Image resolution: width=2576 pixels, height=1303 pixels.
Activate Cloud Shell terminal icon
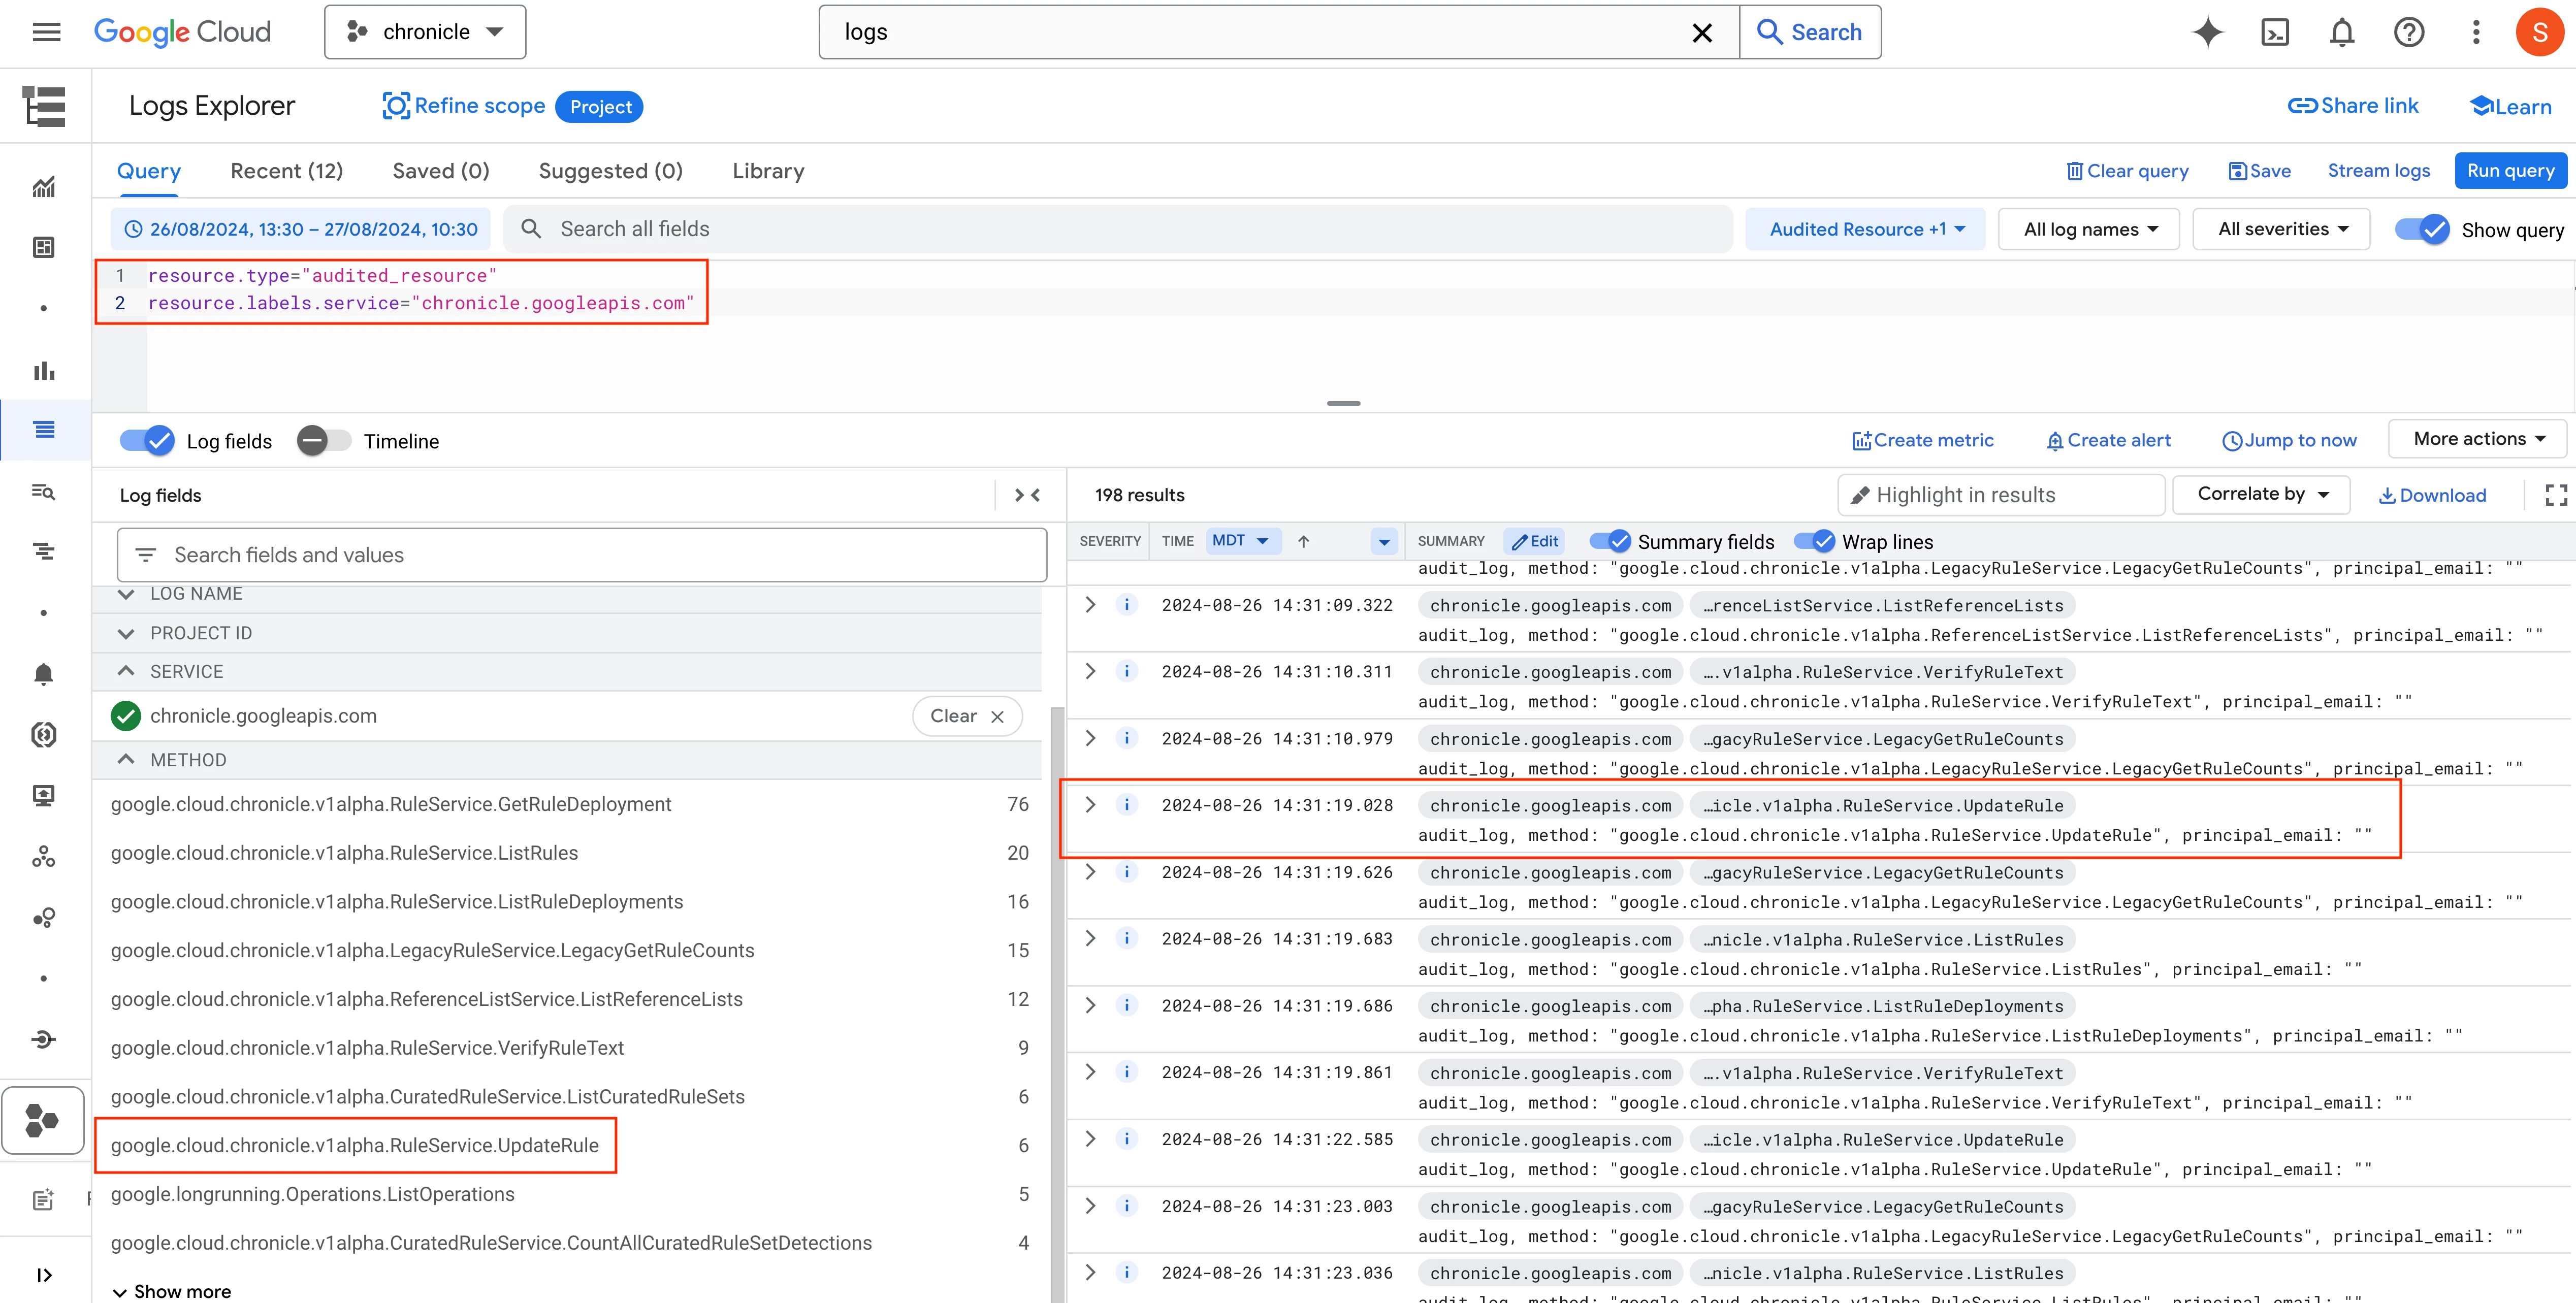(x=2275, y=32)
